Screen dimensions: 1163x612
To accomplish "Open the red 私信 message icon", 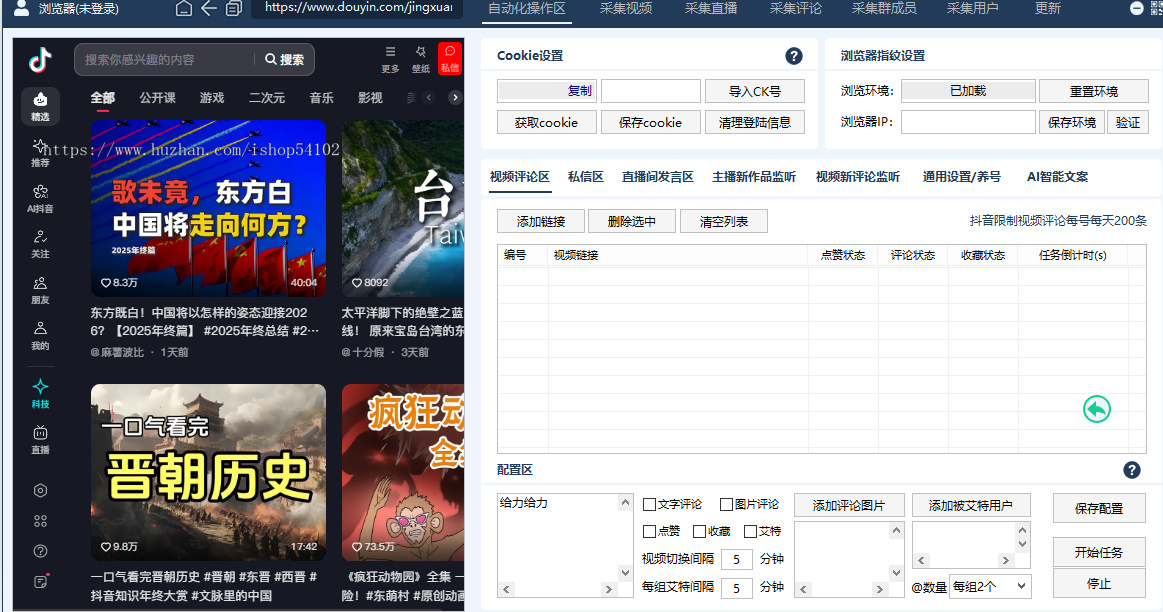I will tap(449, 59).
